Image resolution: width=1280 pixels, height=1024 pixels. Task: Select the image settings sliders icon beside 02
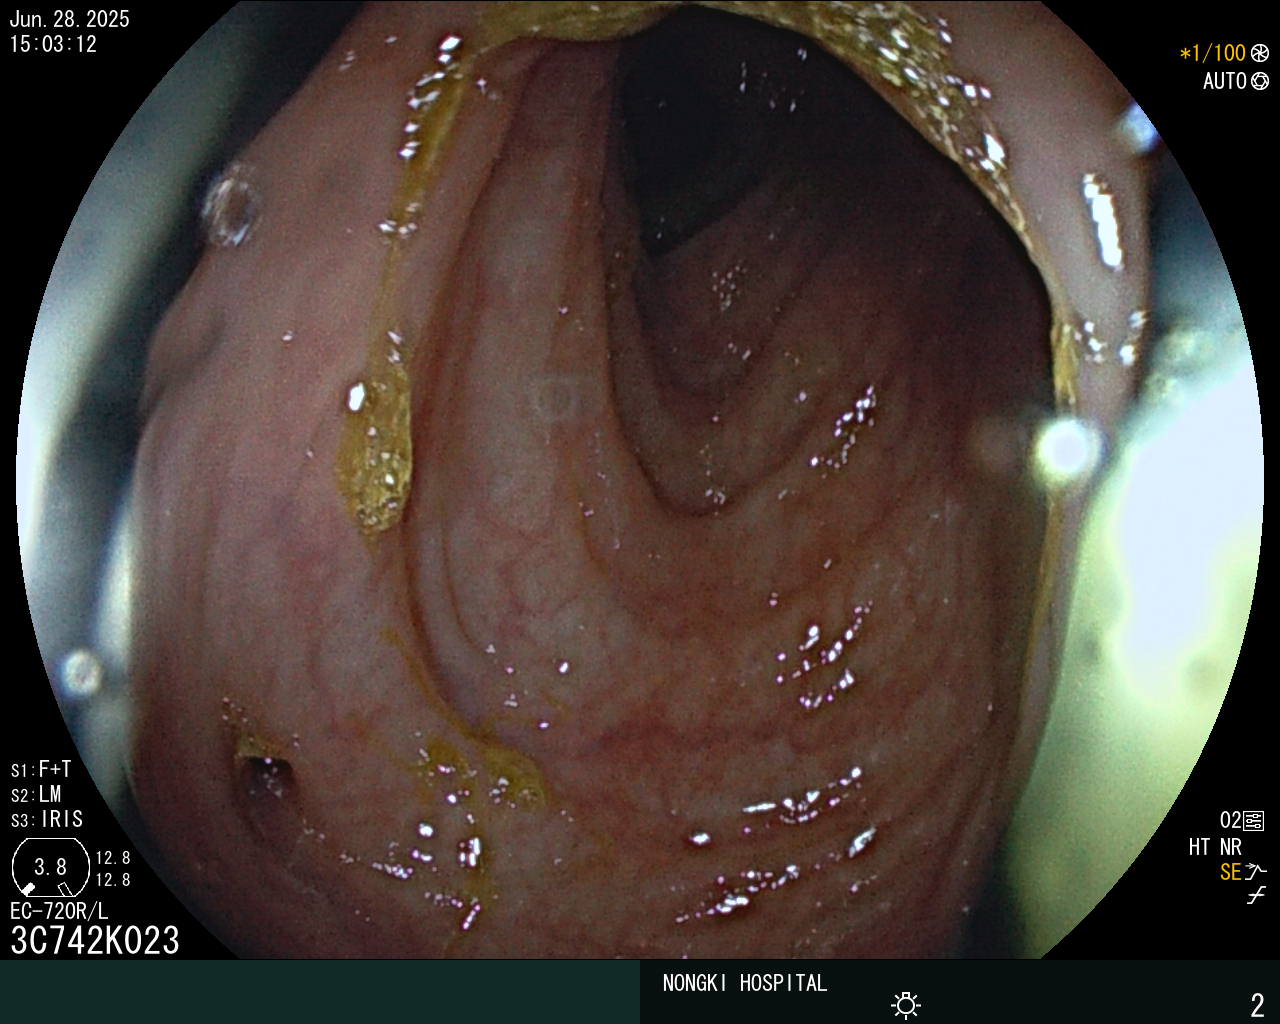pos(1254,821)
